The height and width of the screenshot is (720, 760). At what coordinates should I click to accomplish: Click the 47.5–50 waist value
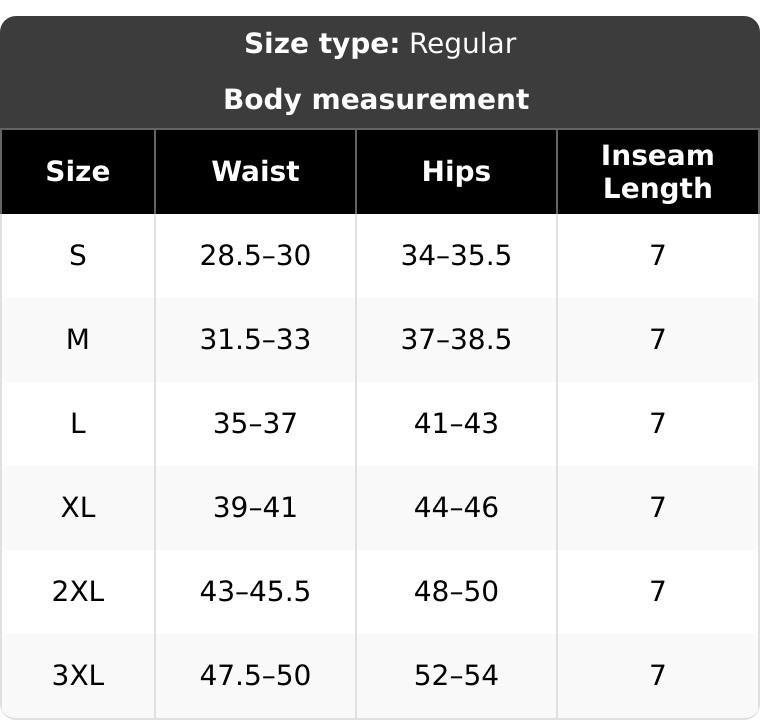[255, 675]
